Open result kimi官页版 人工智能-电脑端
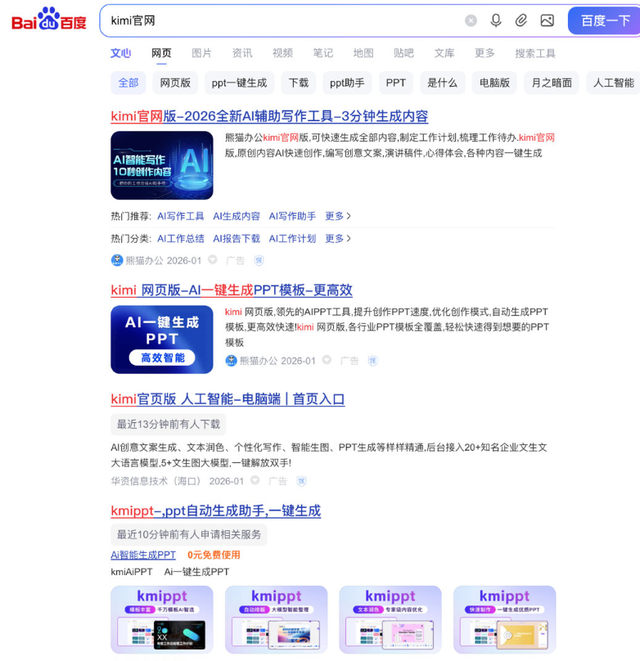The image size is (640, 661). (x=228, y=399)
